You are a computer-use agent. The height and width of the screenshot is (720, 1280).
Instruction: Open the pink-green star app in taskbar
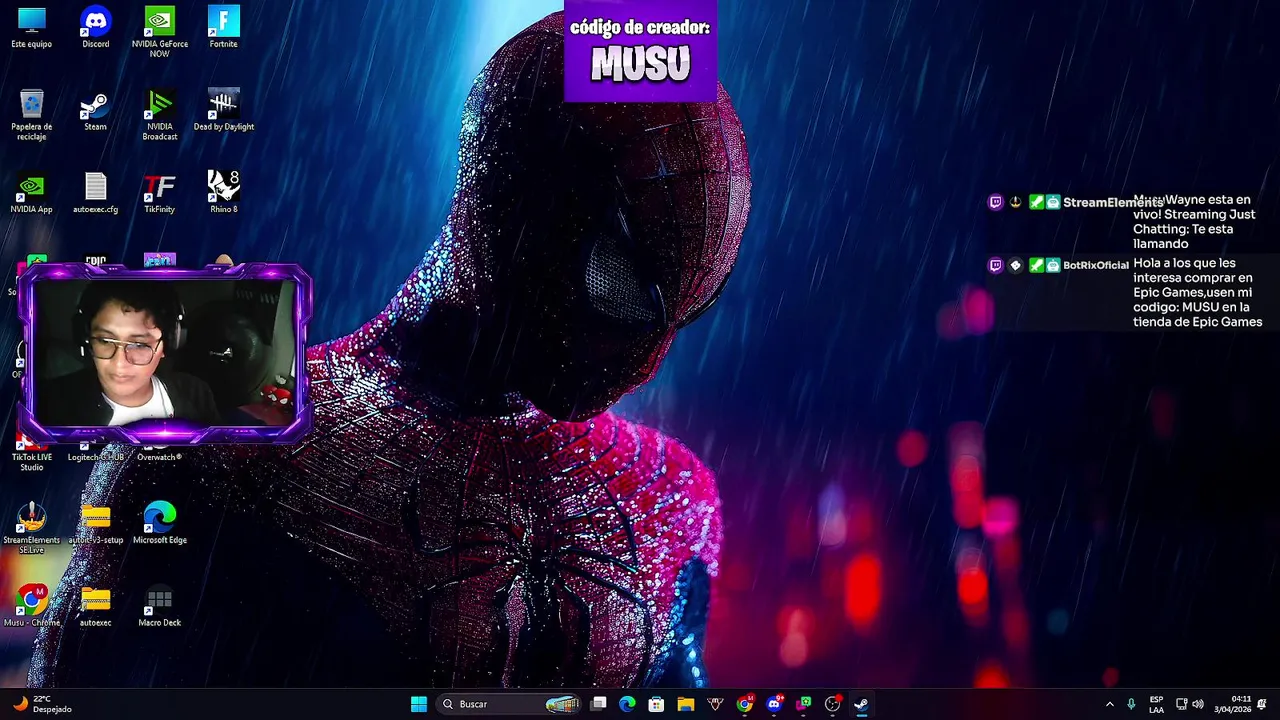[x=803, y=704]
